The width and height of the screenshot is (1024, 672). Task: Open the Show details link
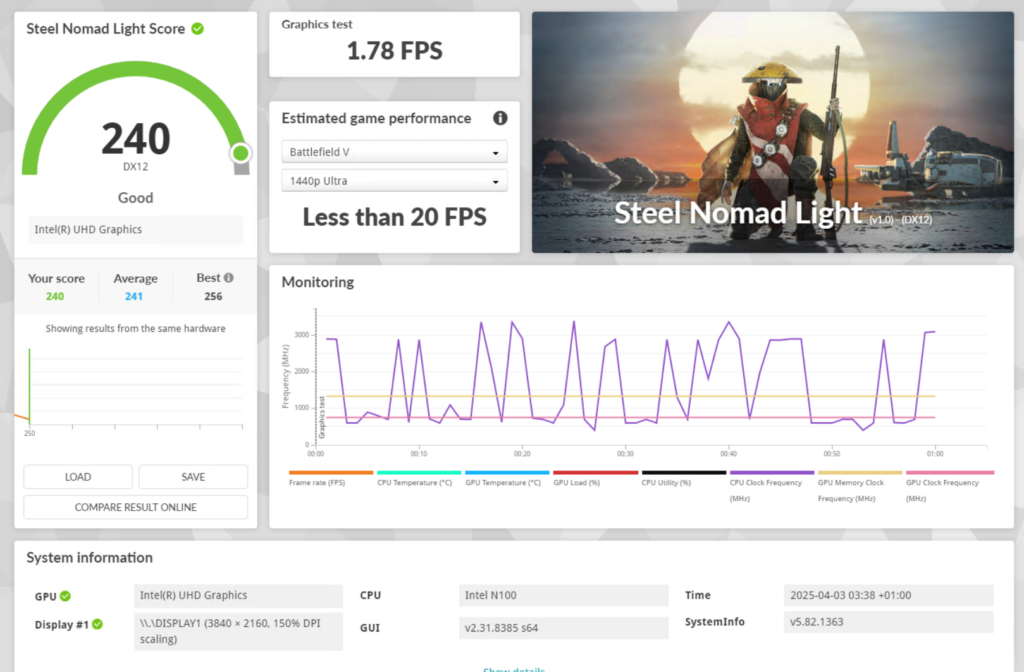513,669
